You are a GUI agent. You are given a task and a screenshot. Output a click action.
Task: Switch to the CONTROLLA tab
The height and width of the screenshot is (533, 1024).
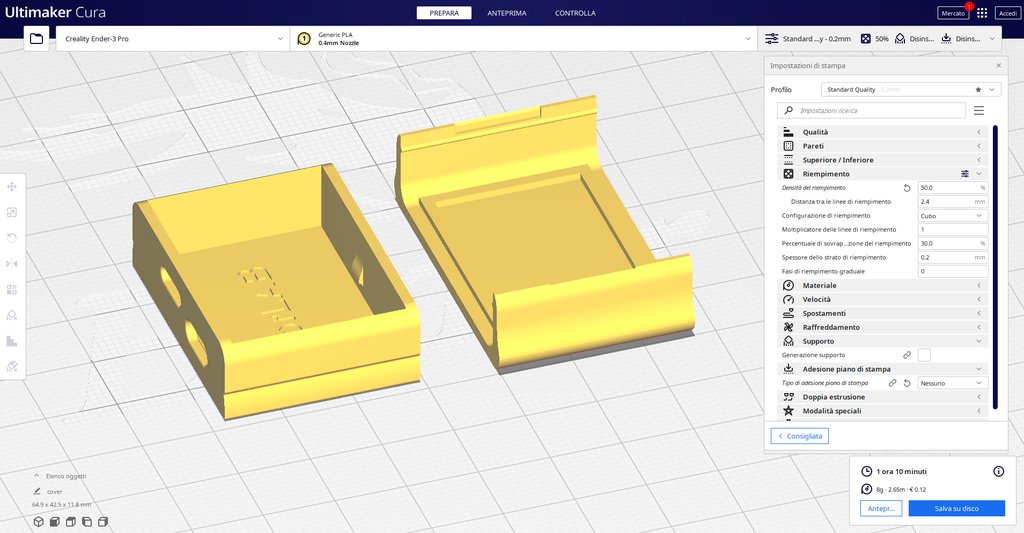[575, 13]
